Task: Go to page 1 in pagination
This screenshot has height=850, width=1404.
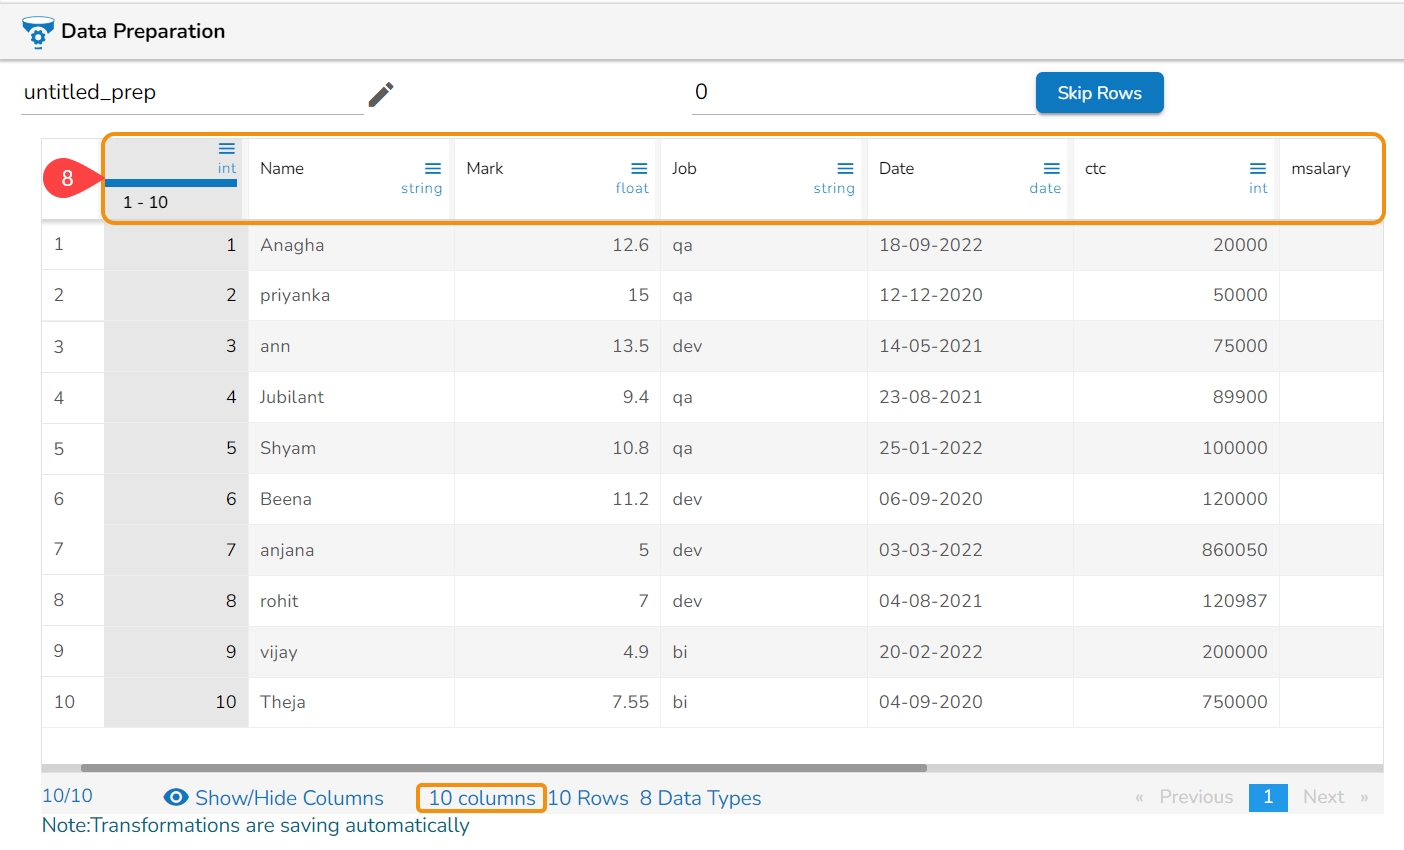Action: point(1267,797)
